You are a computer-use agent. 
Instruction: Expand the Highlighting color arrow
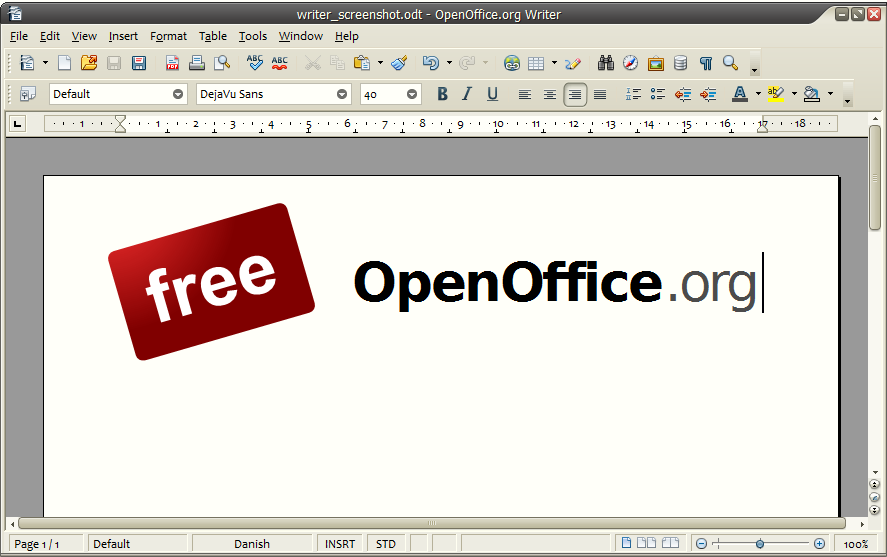tap(794, 94)
